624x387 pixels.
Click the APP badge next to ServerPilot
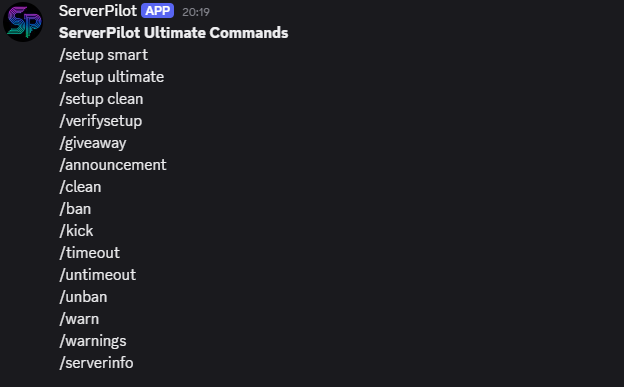coord(157,11)
